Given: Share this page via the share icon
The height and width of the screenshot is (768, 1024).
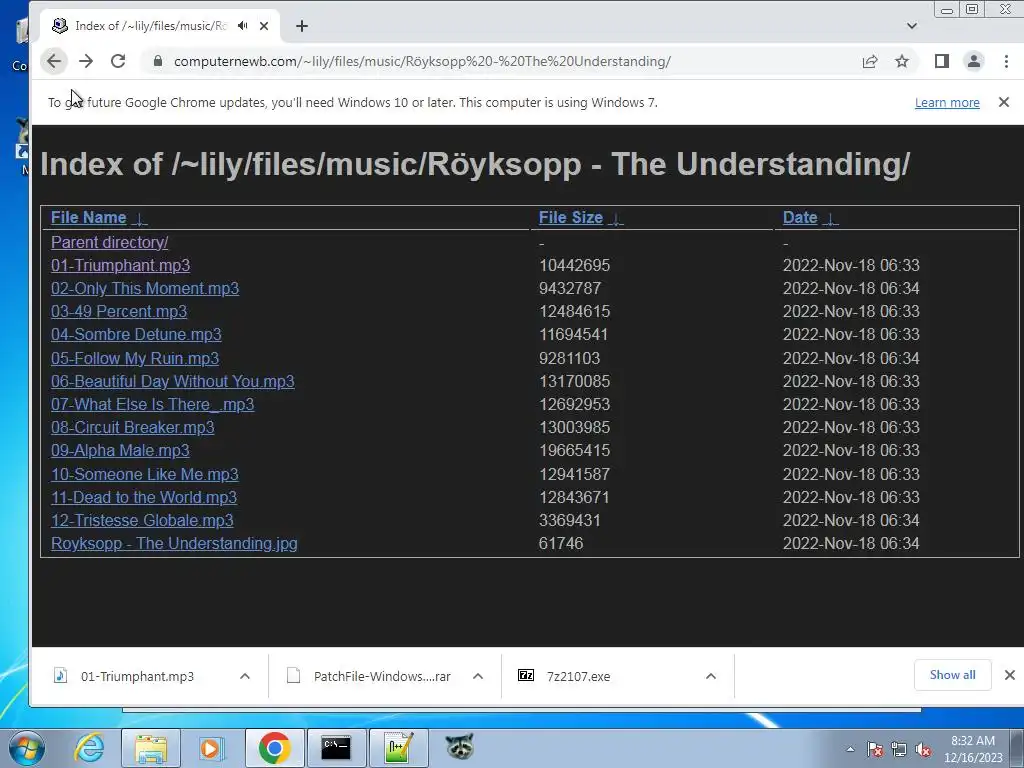Looking at the screenshot, I should tap(869, 61).
